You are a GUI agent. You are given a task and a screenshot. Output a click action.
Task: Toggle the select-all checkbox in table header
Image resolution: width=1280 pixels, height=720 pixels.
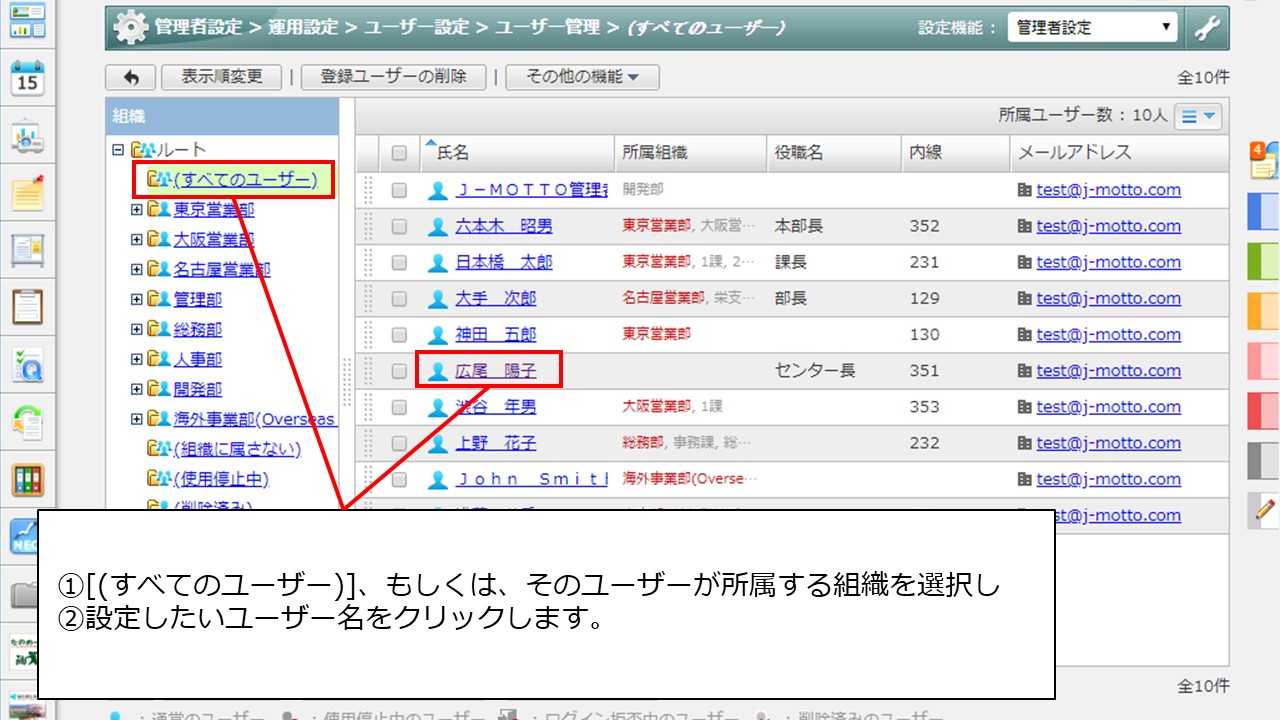399,153
